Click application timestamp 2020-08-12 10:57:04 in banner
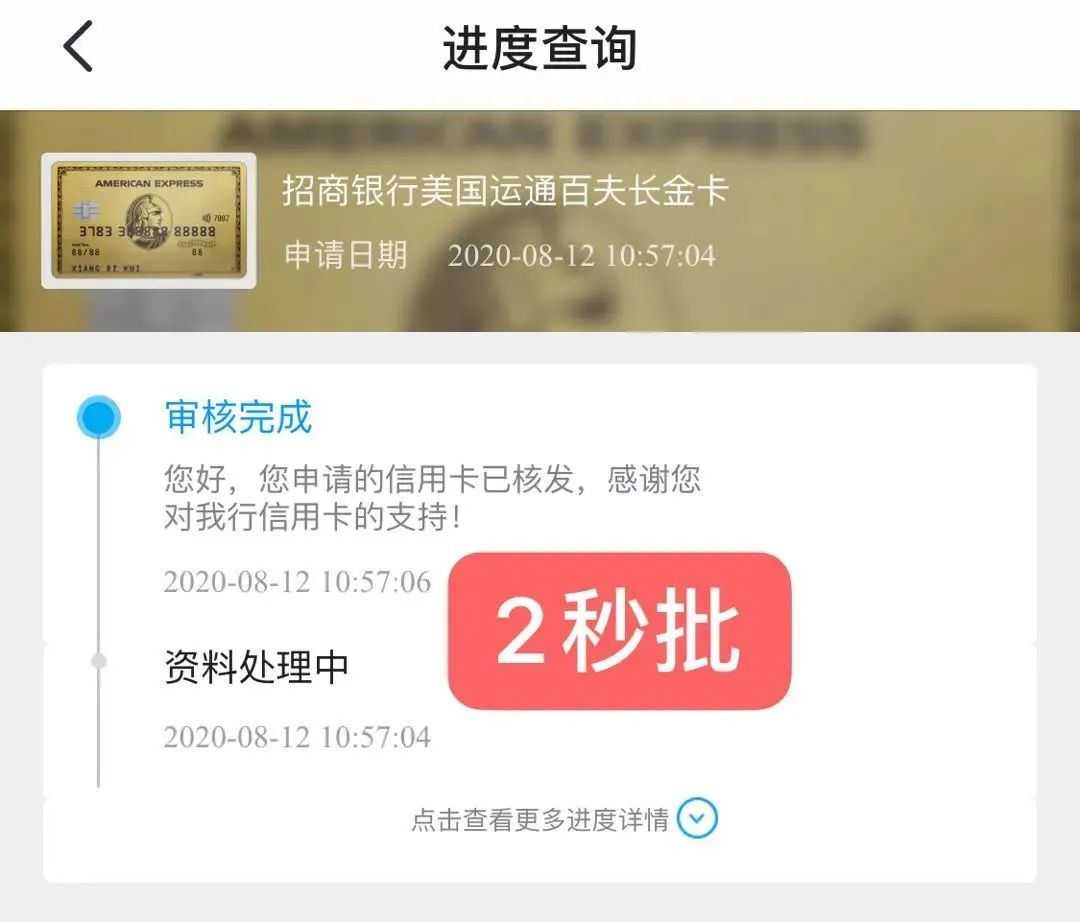The height and width of the screenshot is (922, 1080). [582, 255]
